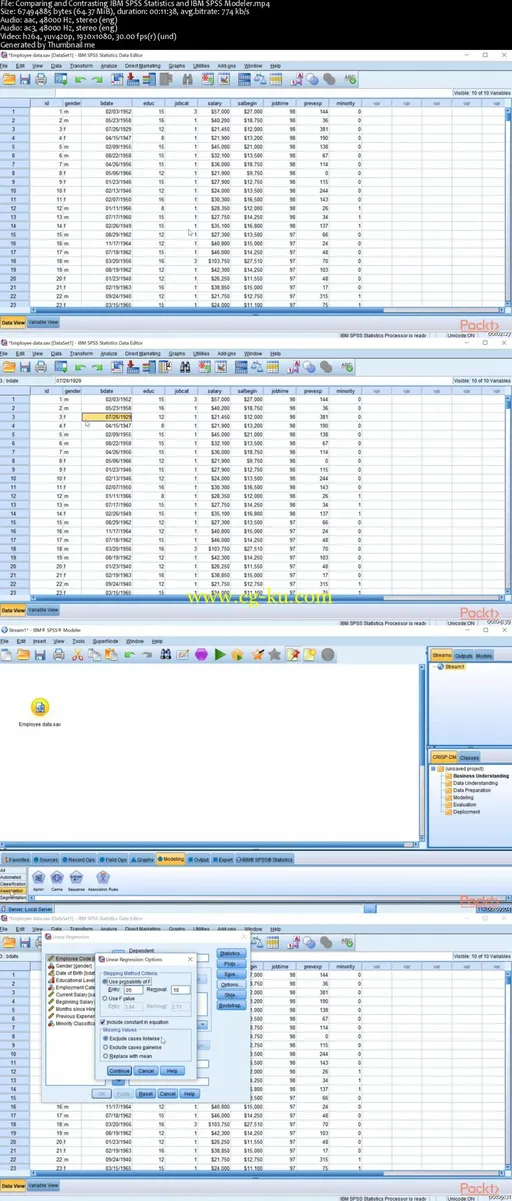This screenshot has height=1201, width=512.
Task: Open the Sources palette tab
Action: [x=46, y=859]
